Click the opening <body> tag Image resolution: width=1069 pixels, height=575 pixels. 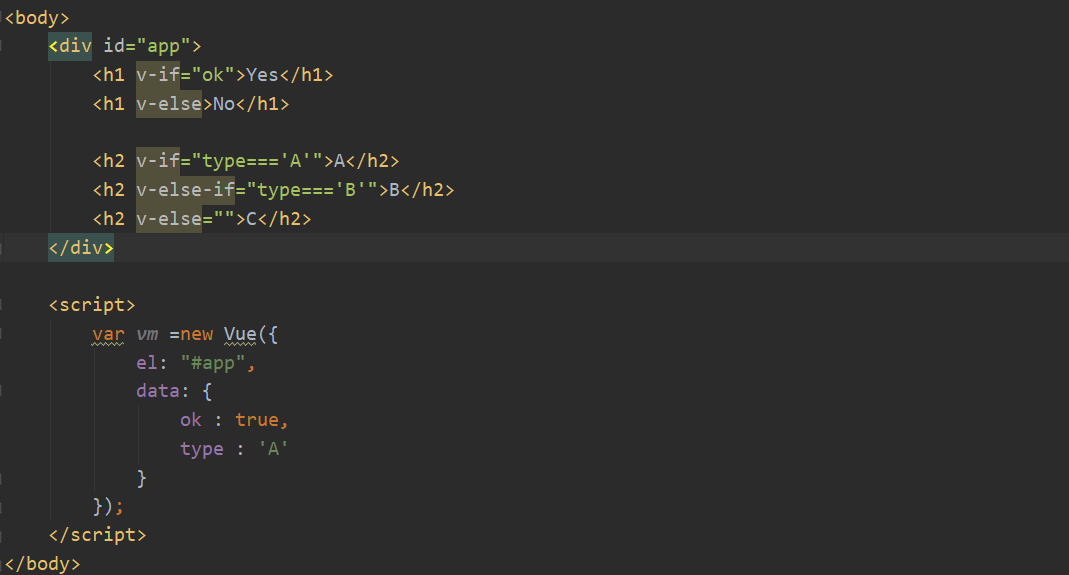[37, 18]
